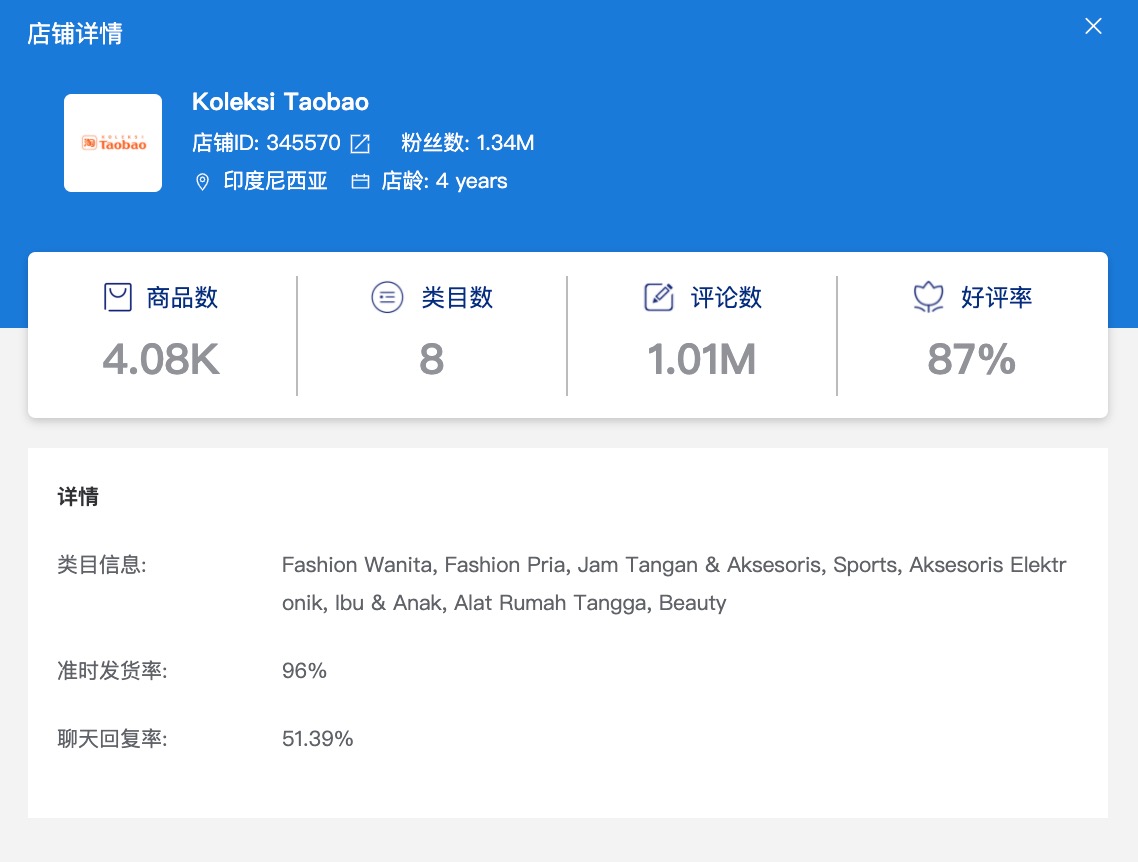Click the 准时发货率 label
Image resolution: width=1138 pixels, height=862 pixels.
(112, 670)
